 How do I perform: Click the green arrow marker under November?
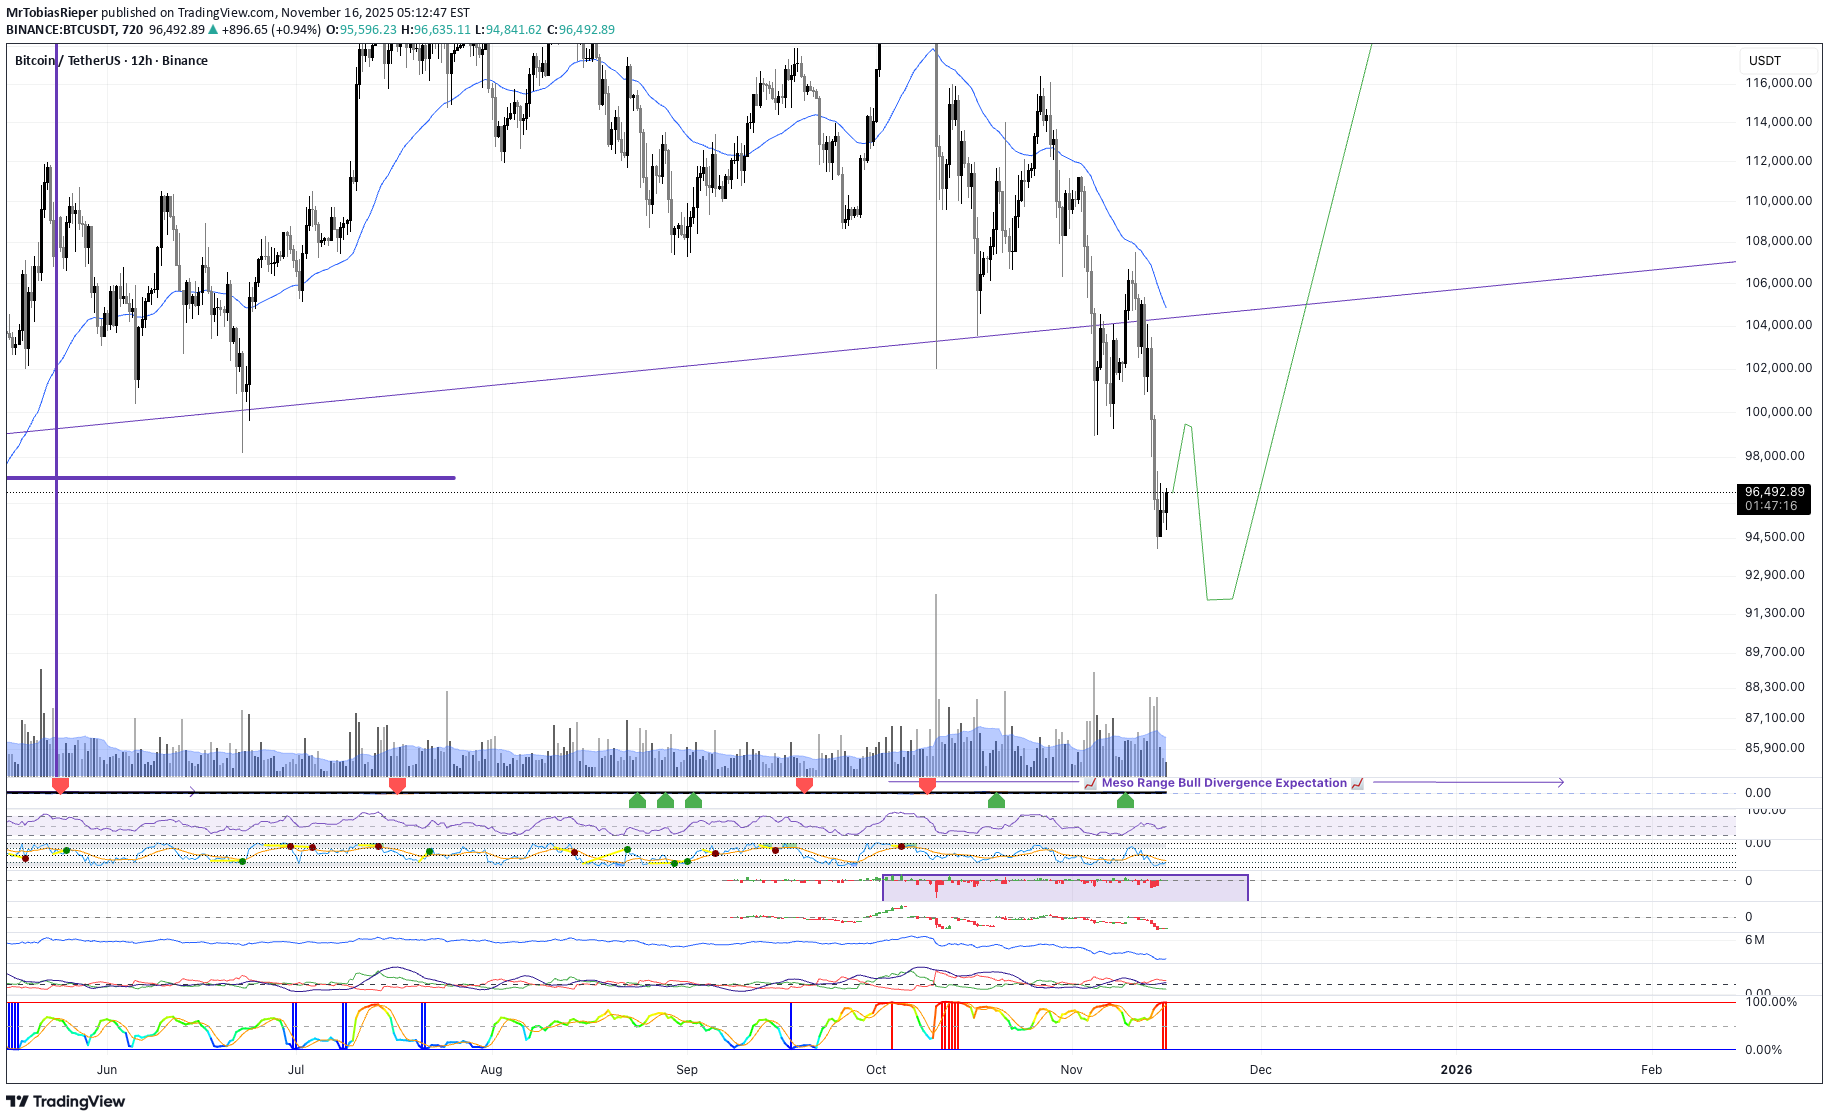click(x=1126, y=800)
